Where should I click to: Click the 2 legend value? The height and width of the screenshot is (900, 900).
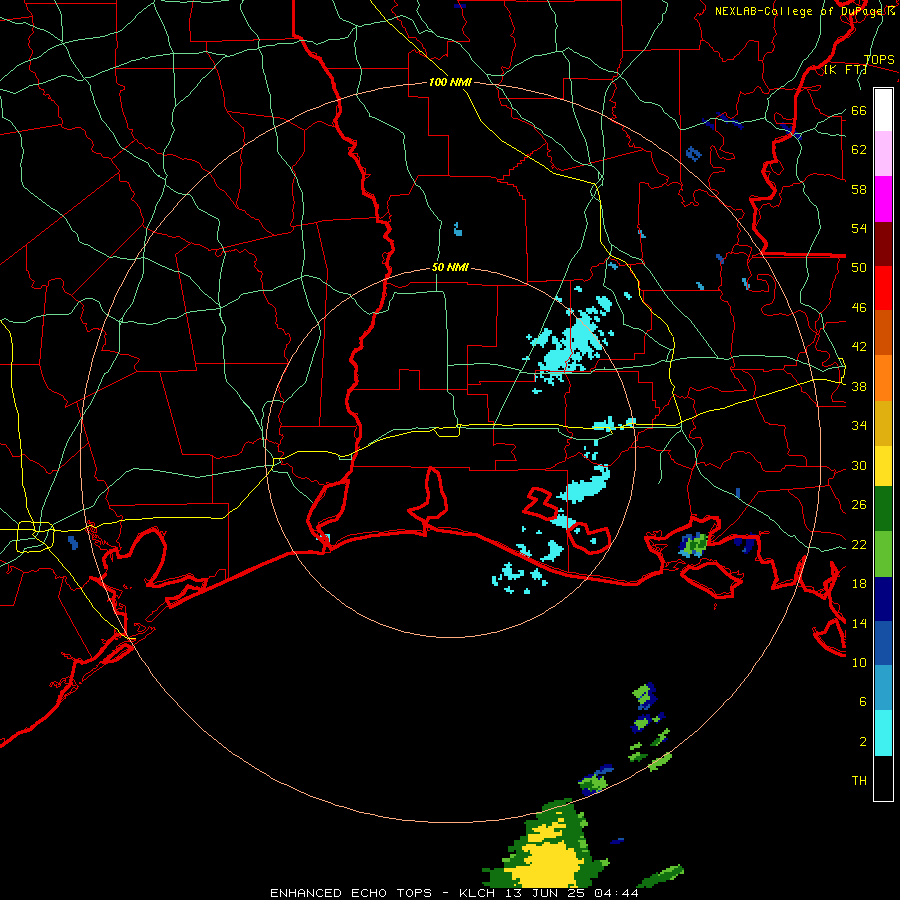coord(863,742)
